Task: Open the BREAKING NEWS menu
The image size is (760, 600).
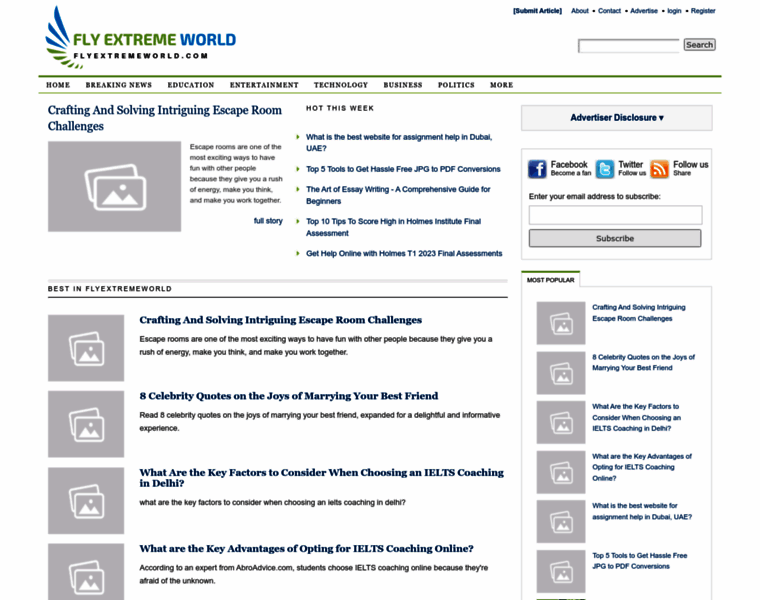Action: point(119,85)
